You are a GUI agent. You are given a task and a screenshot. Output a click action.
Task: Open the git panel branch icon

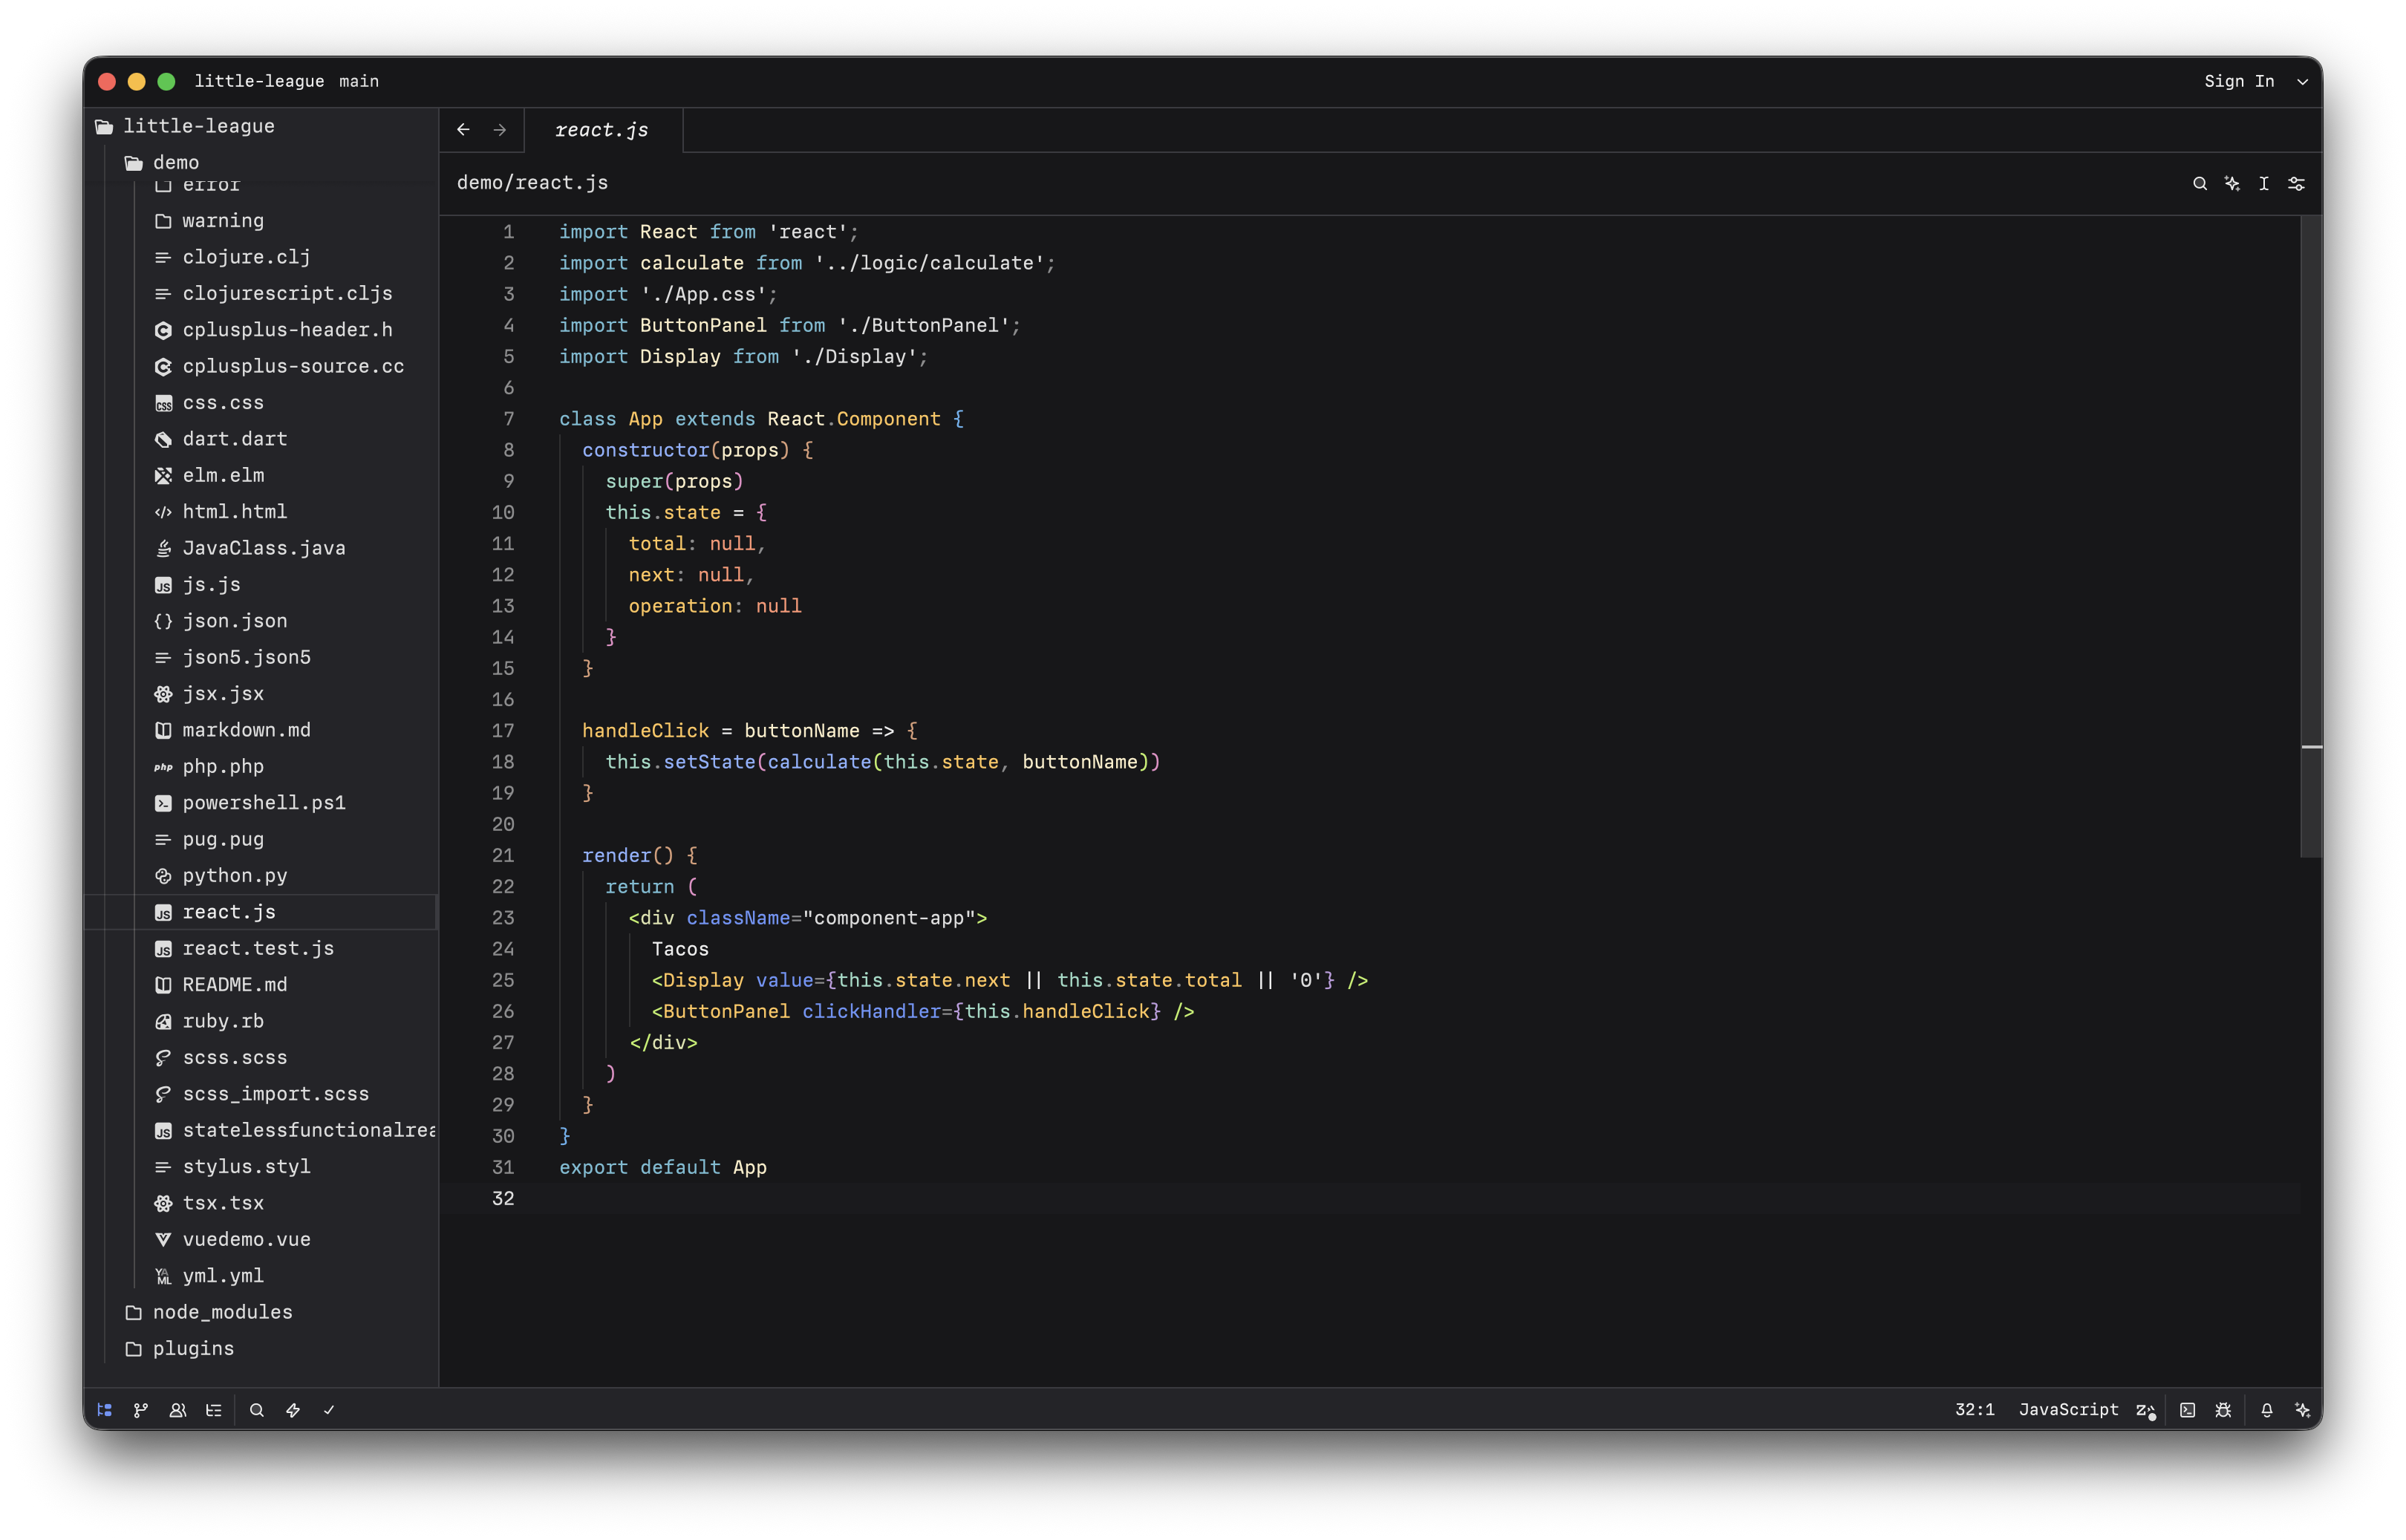(141, 1409)
